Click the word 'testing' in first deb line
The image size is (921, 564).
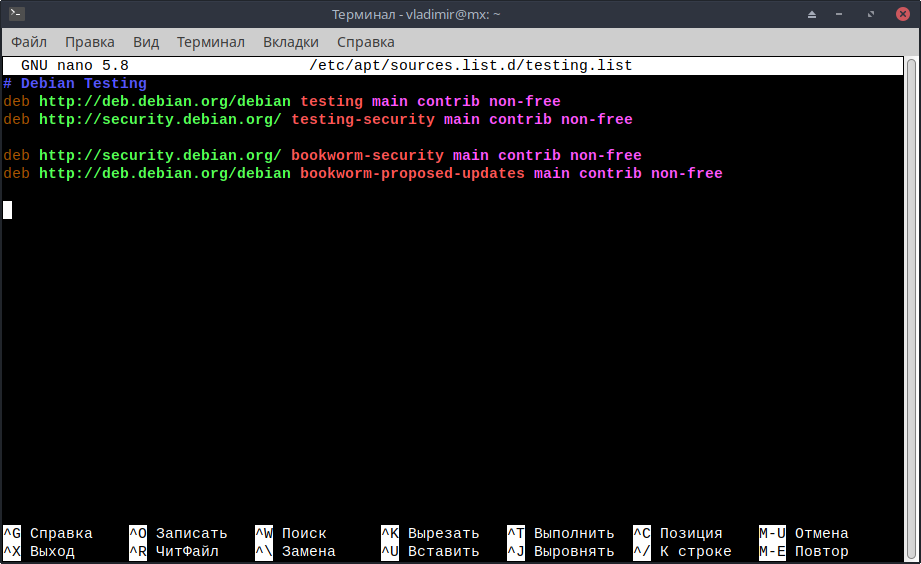pos(331,102)
